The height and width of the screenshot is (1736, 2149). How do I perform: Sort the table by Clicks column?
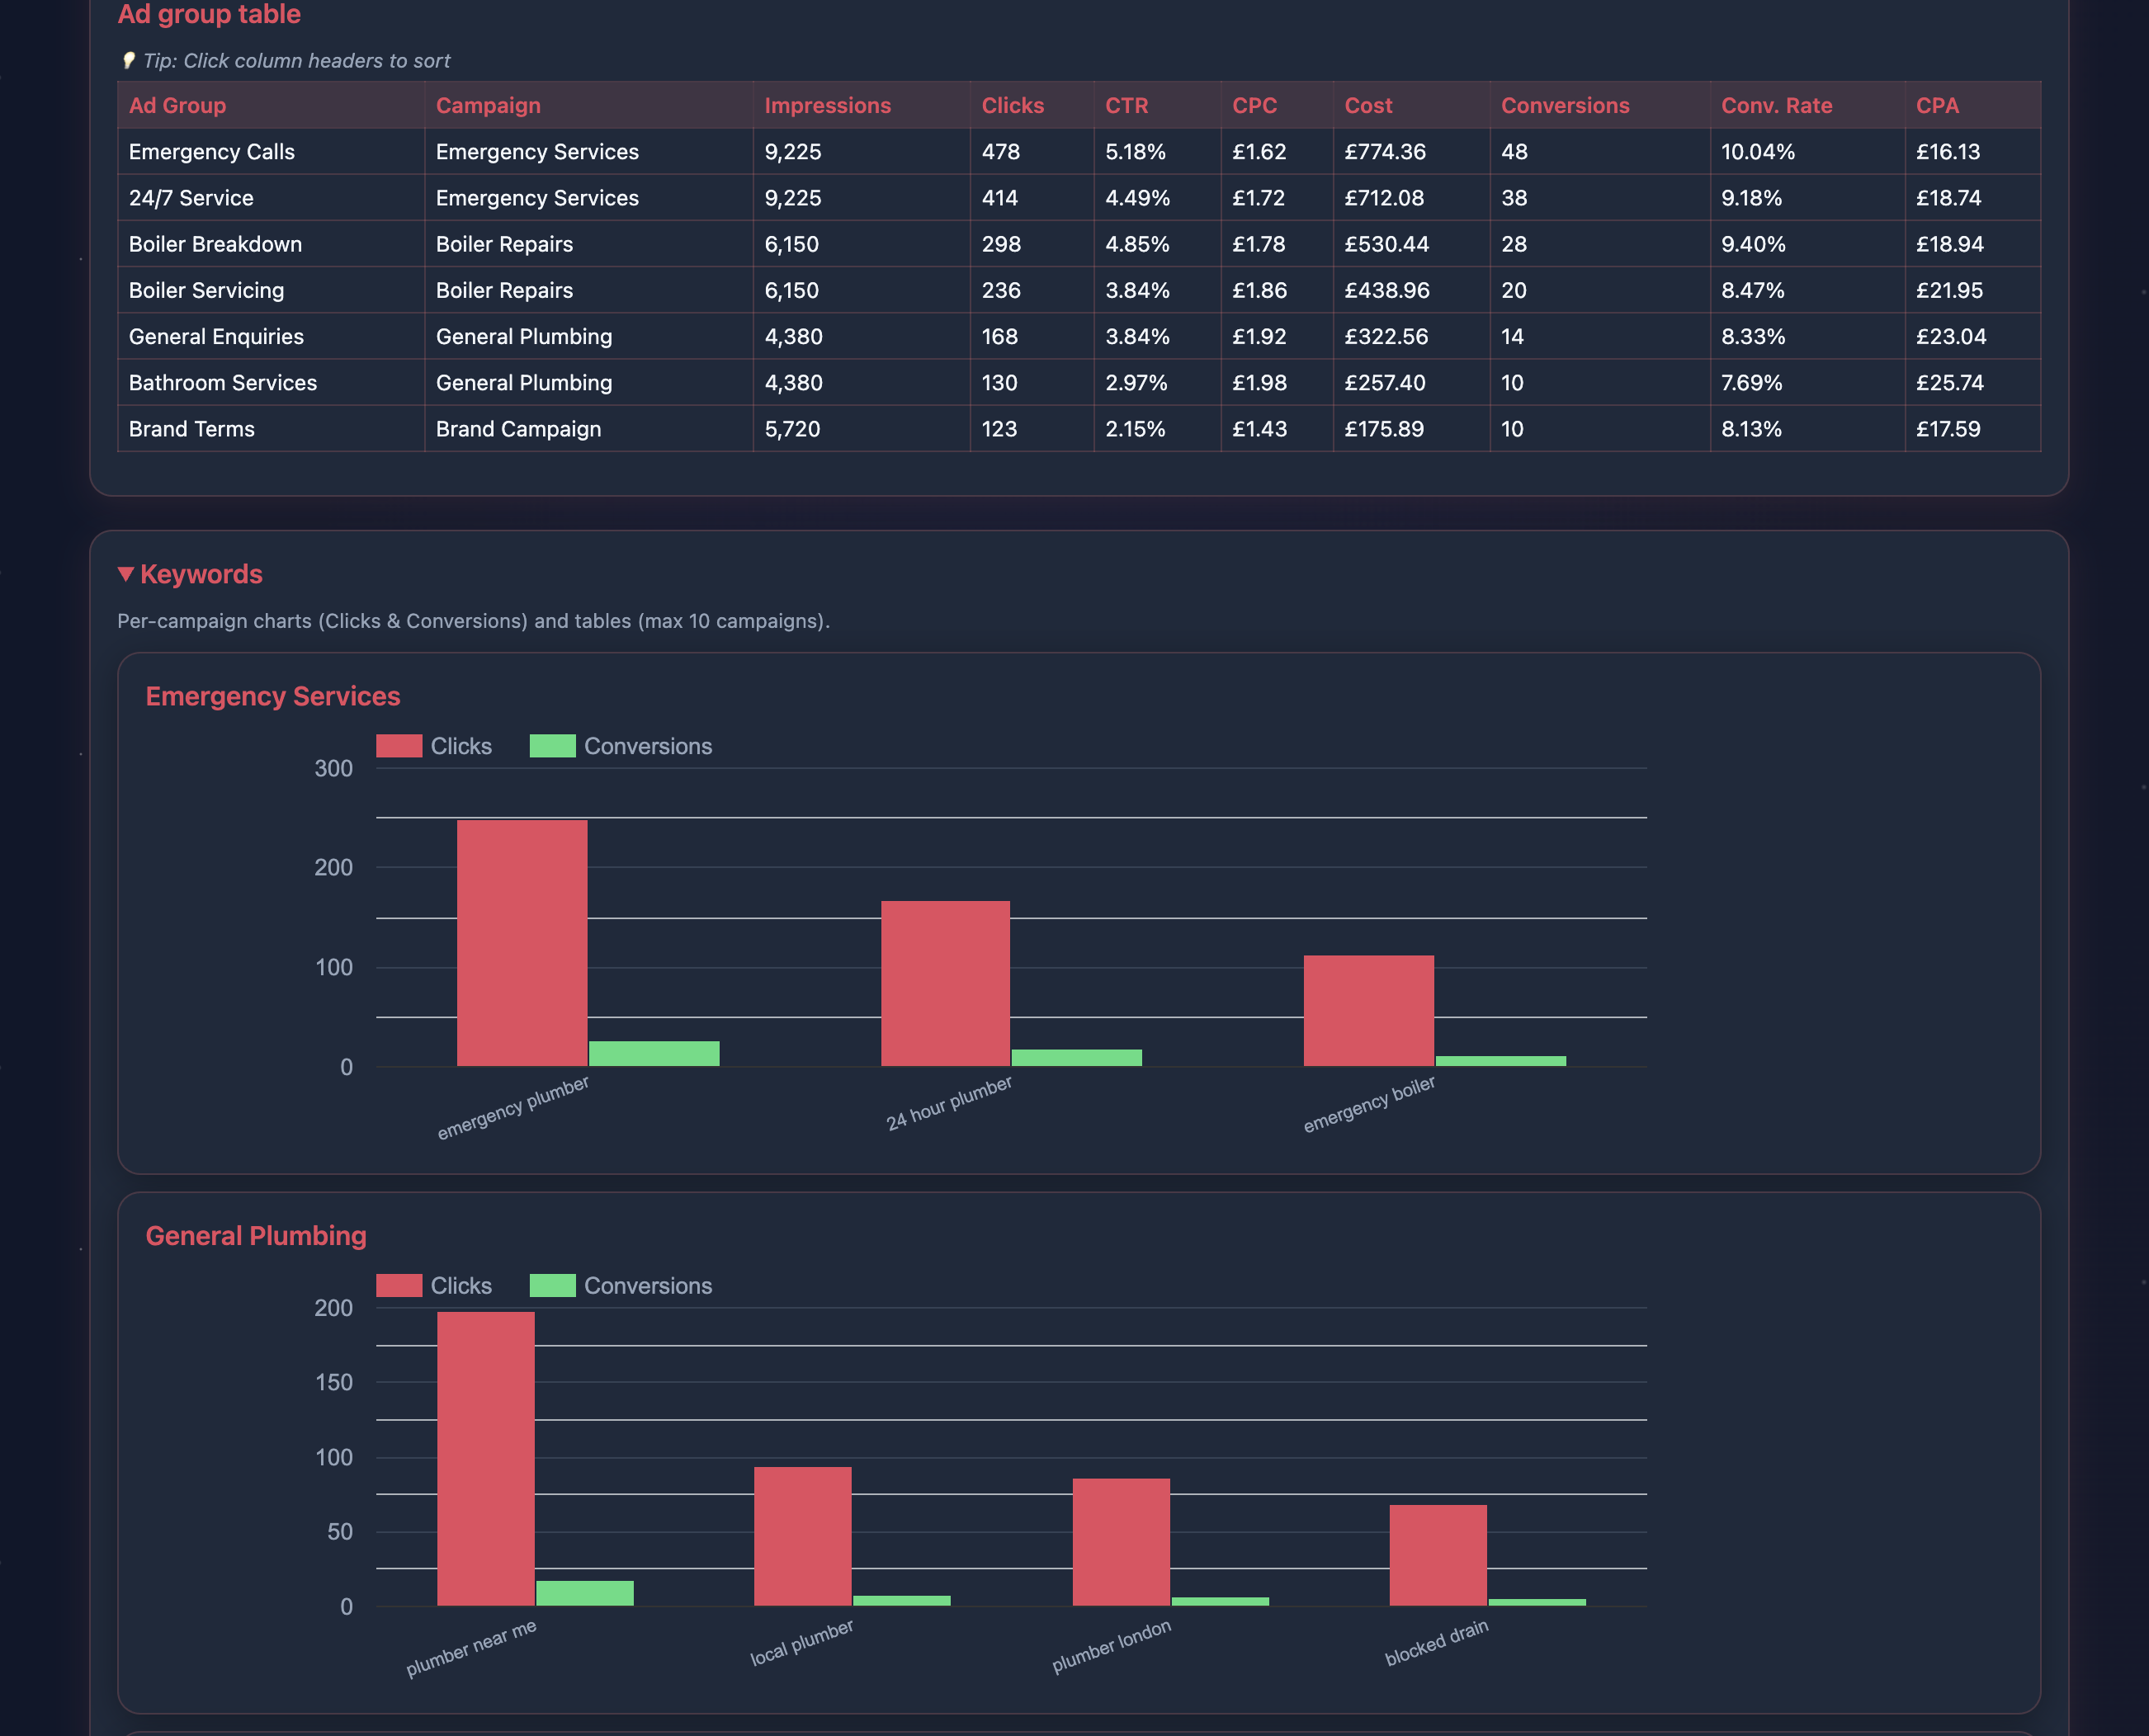tap(1012, 105)
